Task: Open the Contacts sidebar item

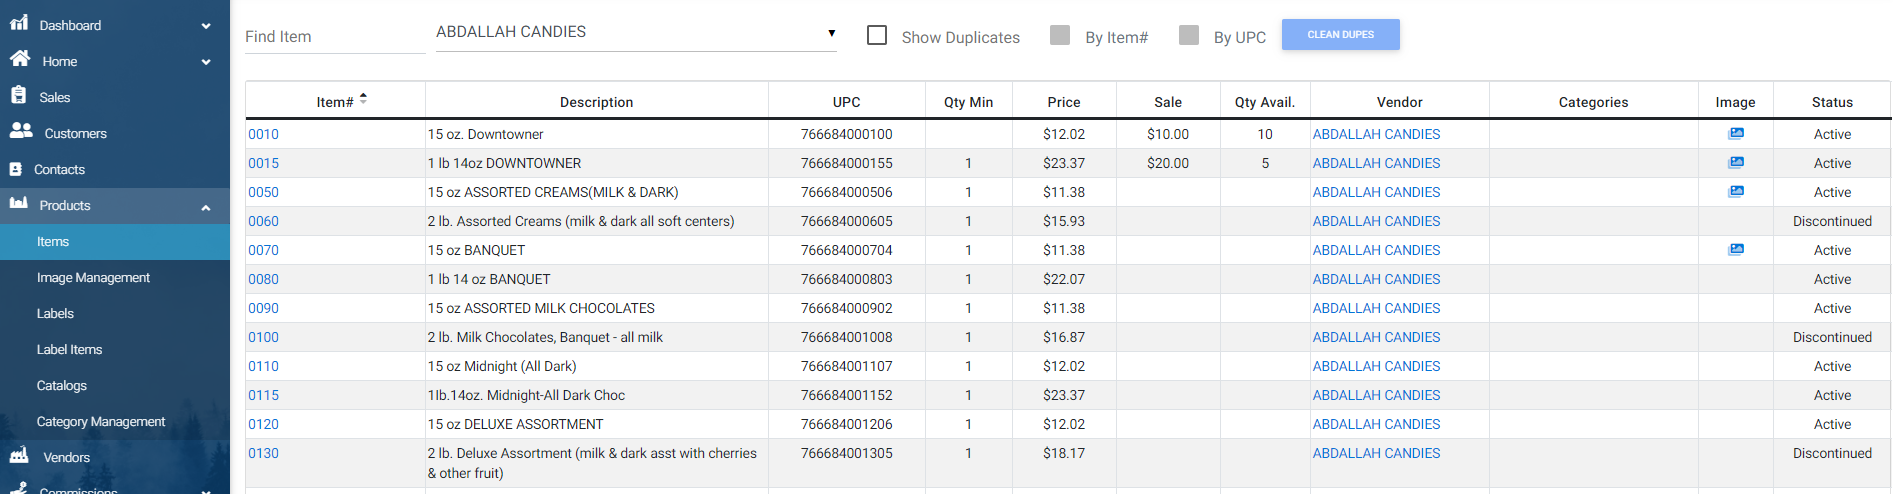Action: click(x=115, y=169)
